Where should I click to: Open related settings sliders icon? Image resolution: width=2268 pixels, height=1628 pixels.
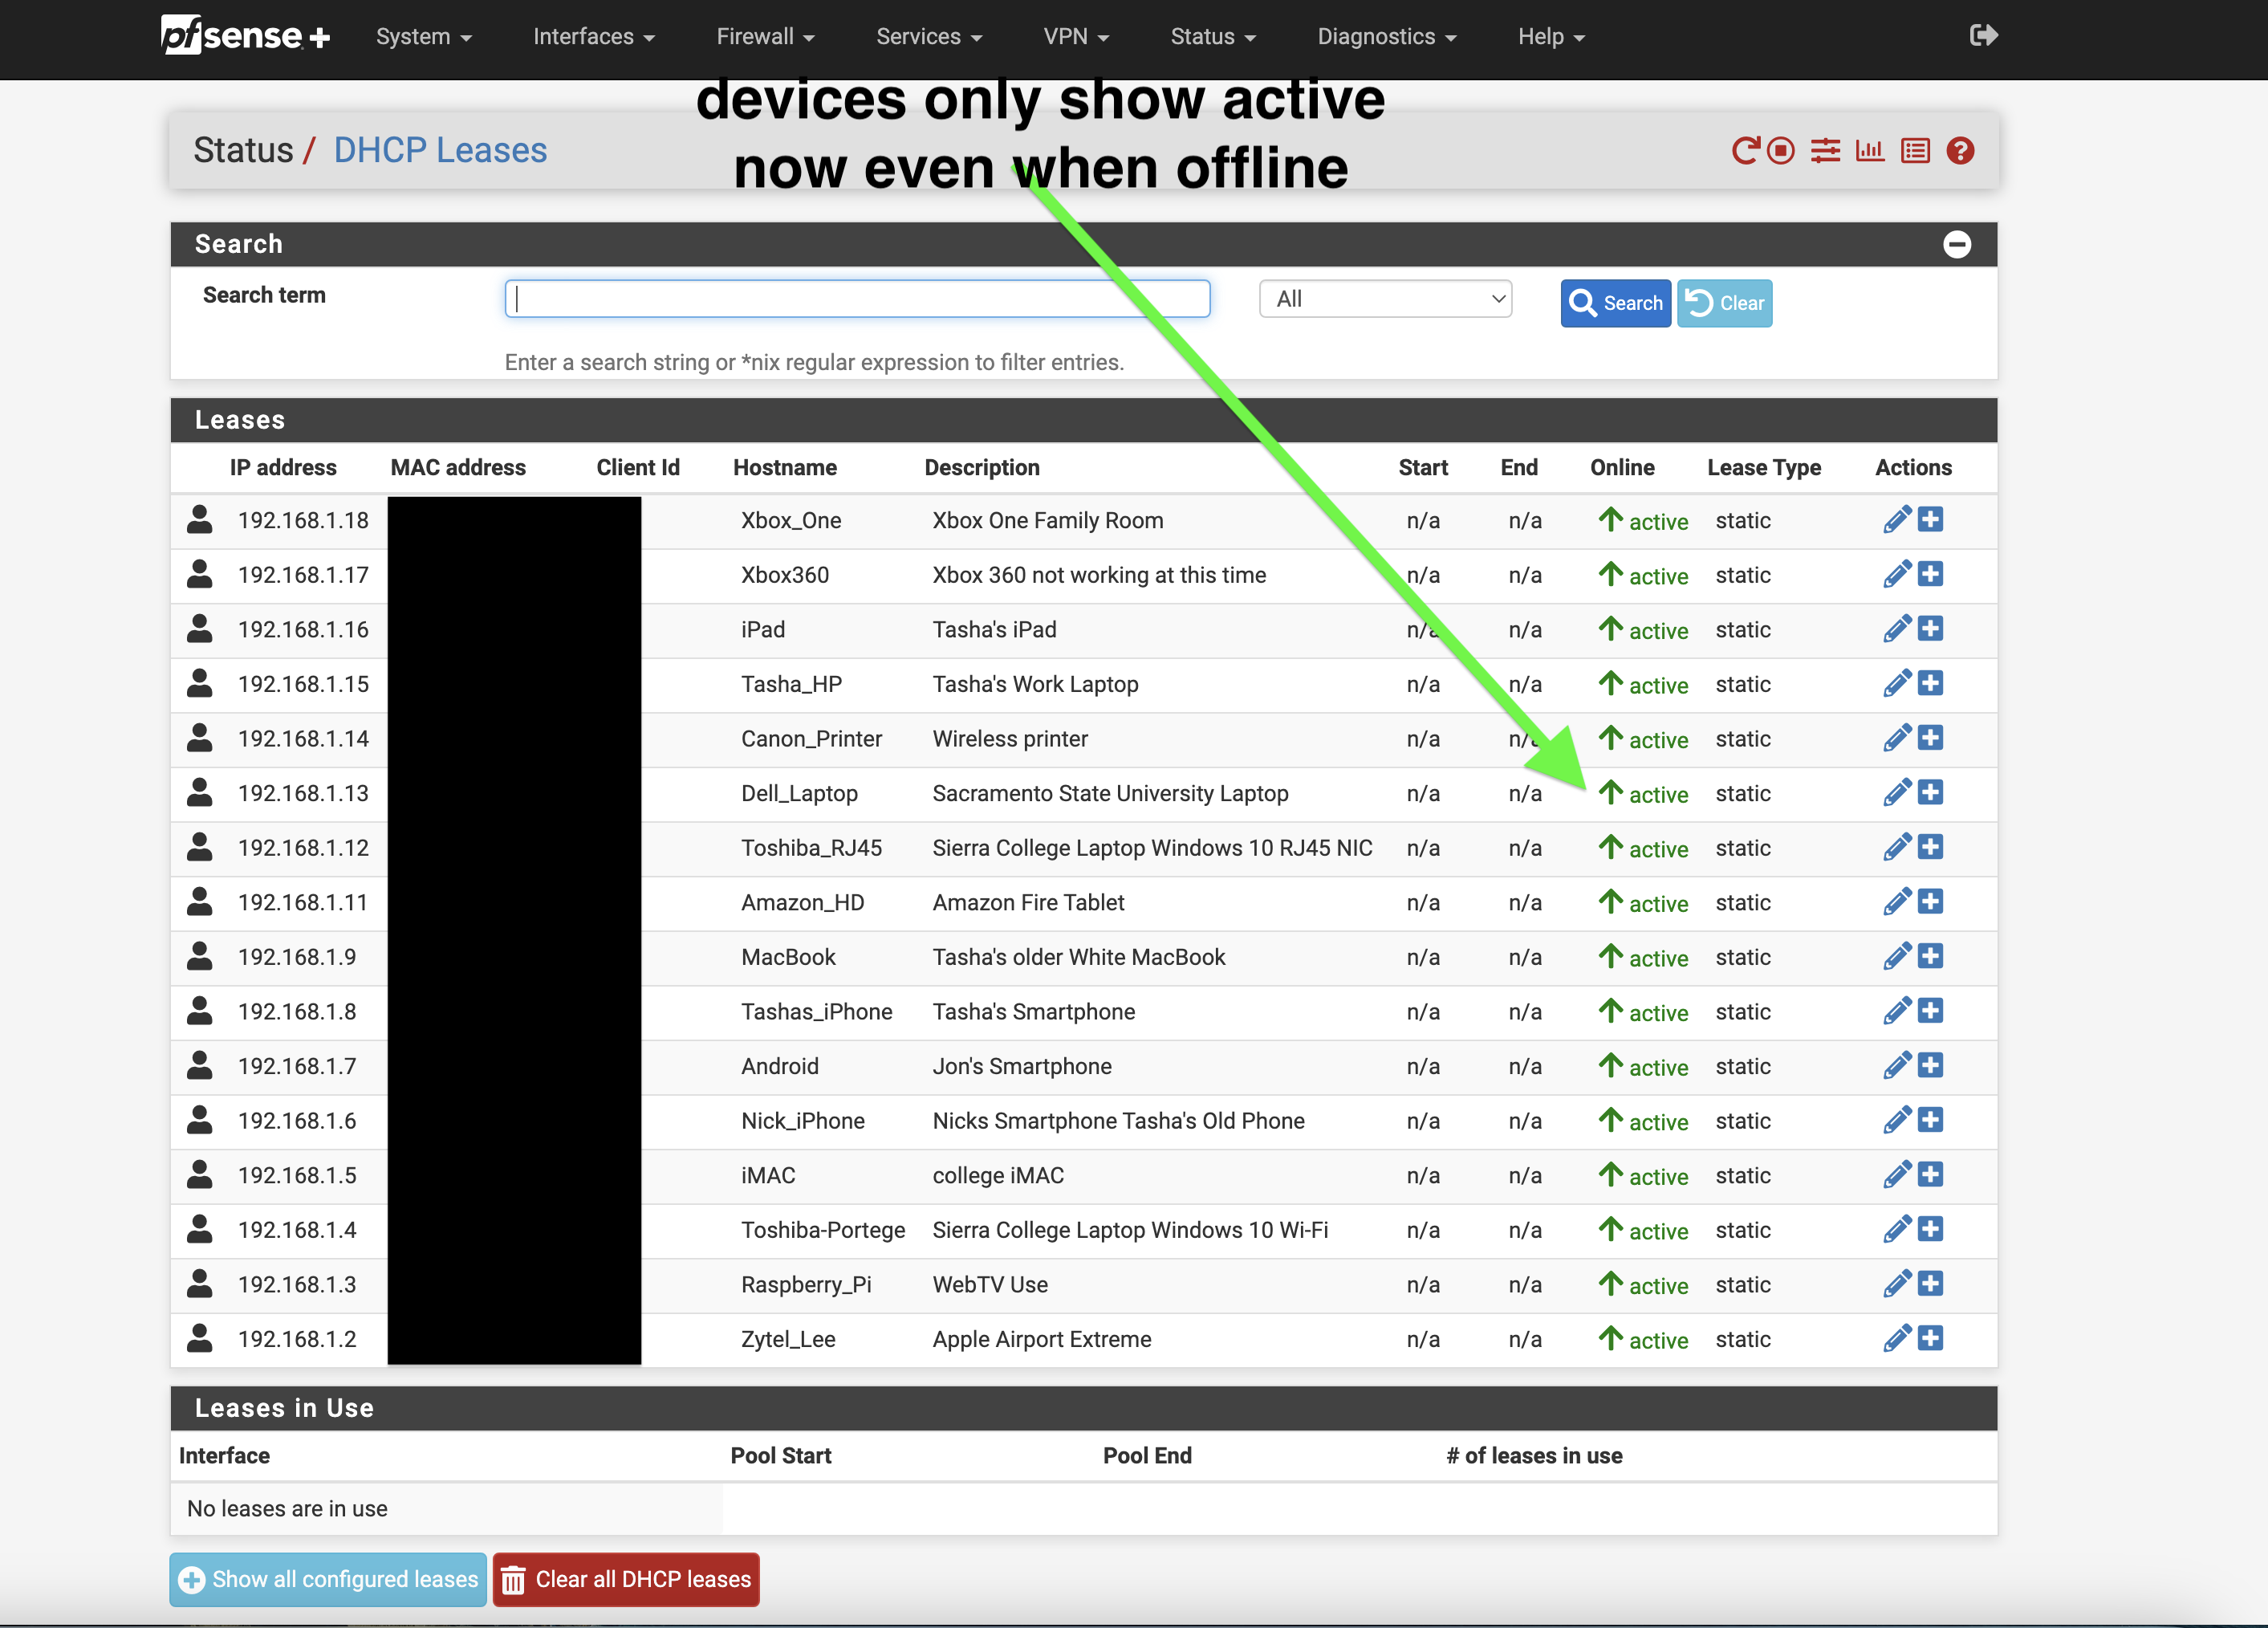click(x=1825, y=150)
